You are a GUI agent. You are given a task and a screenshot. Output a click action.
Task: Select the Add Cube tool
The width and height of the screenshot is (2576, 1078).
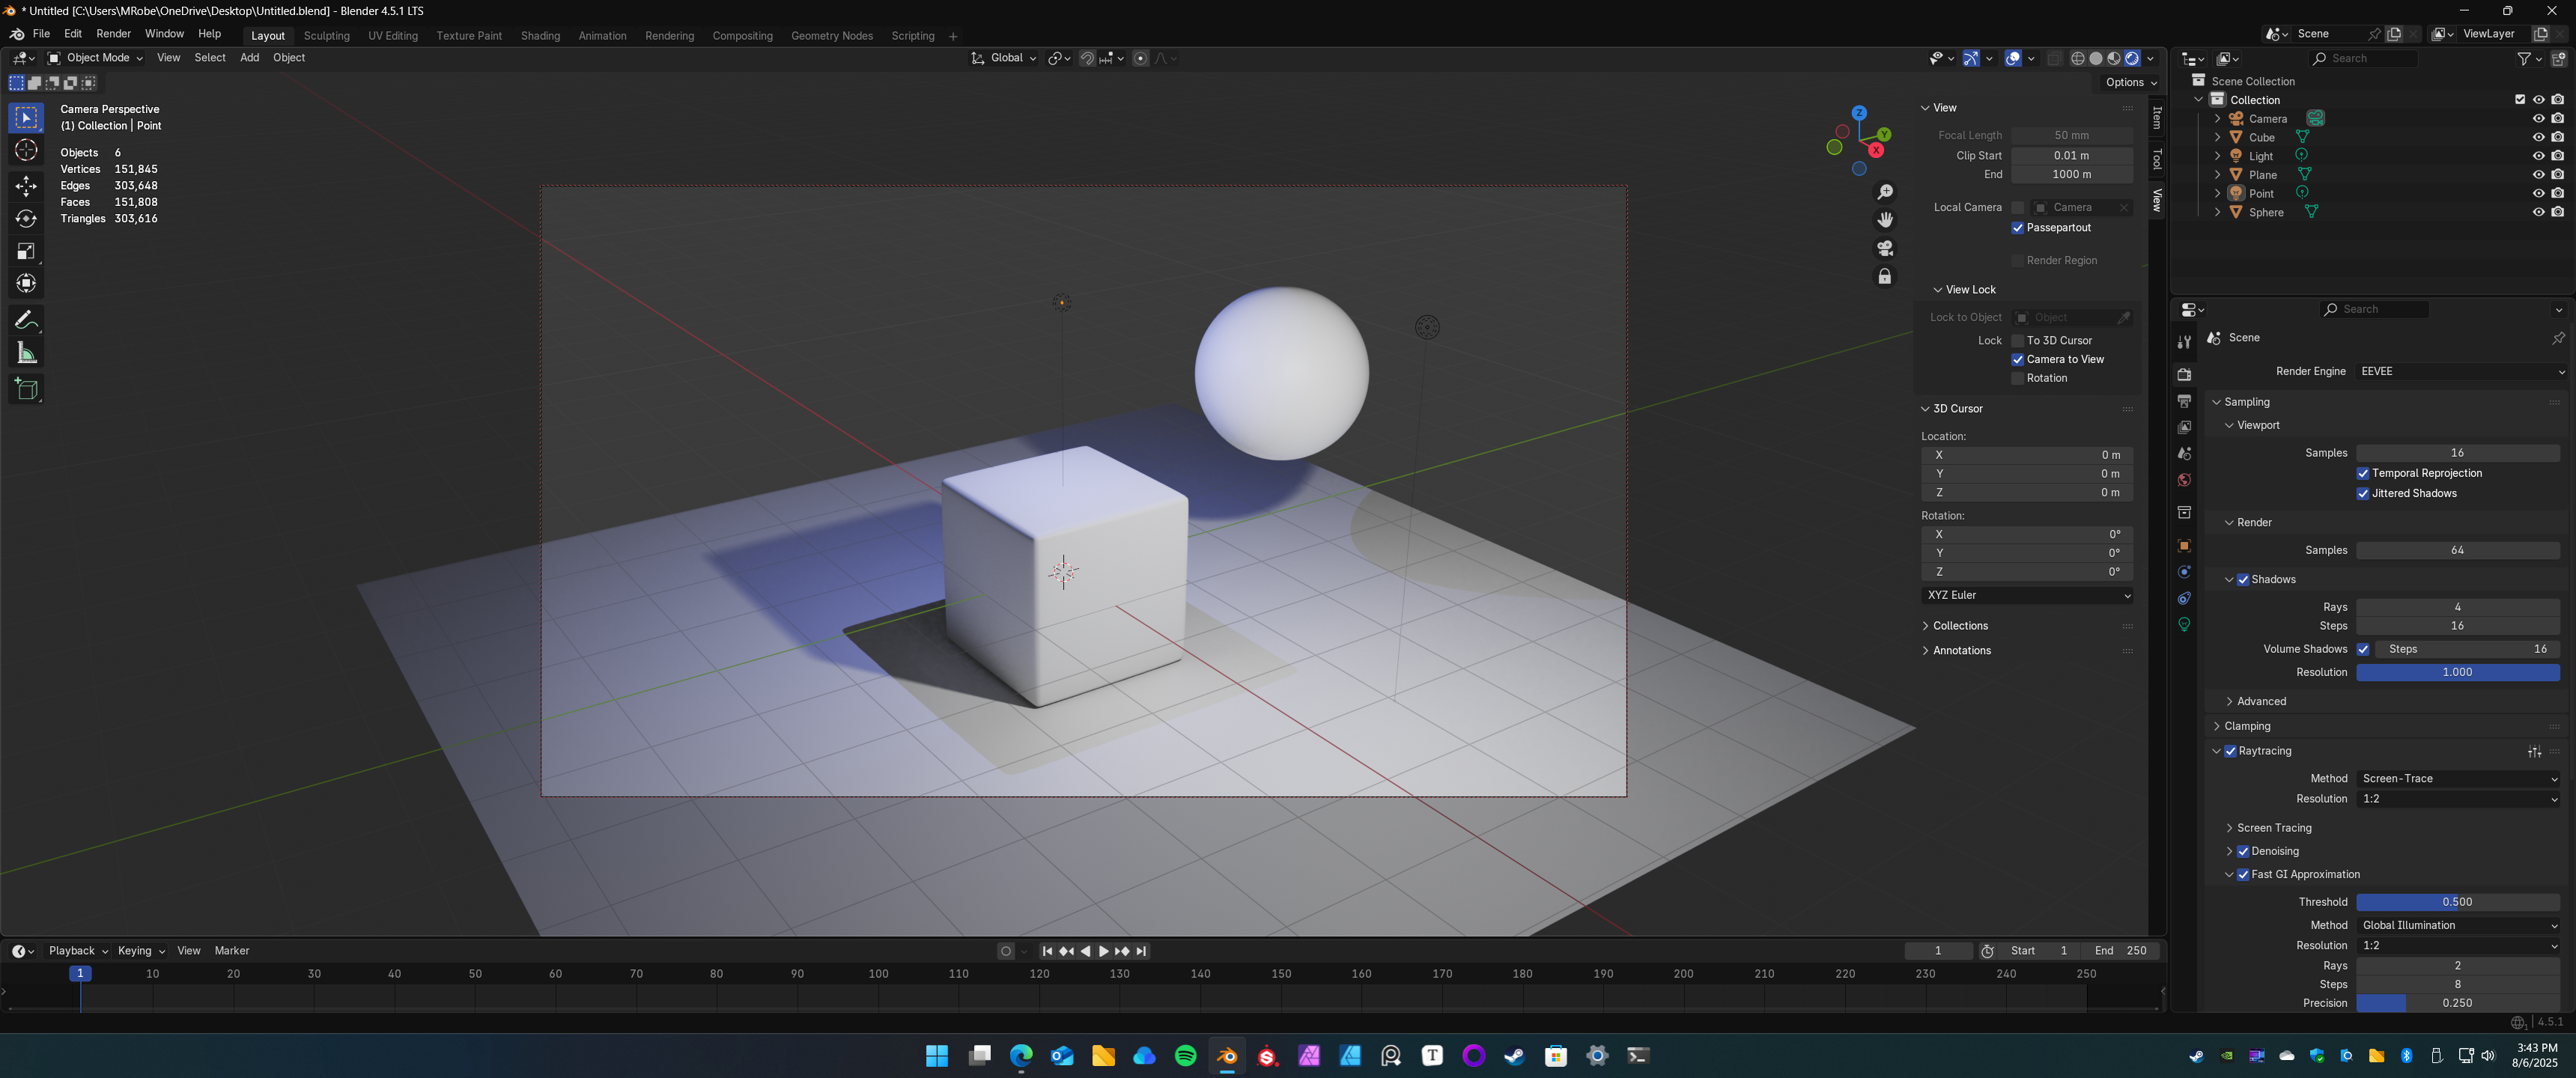click(26, 389)
